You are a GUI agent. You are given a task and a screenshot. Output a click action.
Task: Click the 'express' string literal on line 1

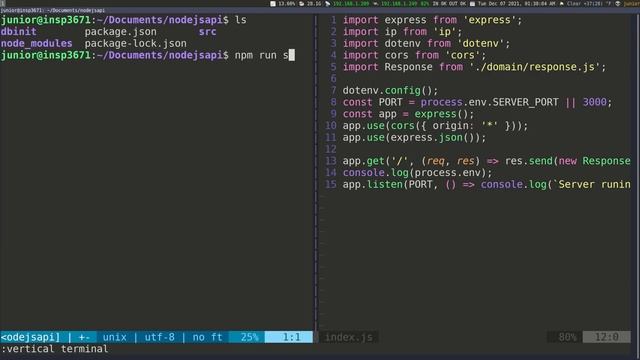click(x=489, y=20)
